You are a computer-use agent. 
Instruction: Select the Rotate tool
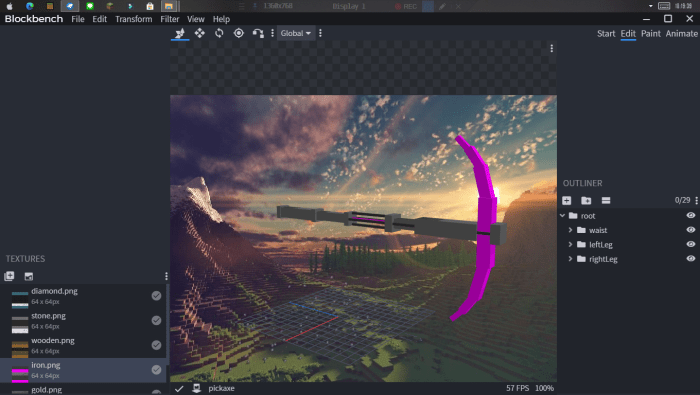219,33
